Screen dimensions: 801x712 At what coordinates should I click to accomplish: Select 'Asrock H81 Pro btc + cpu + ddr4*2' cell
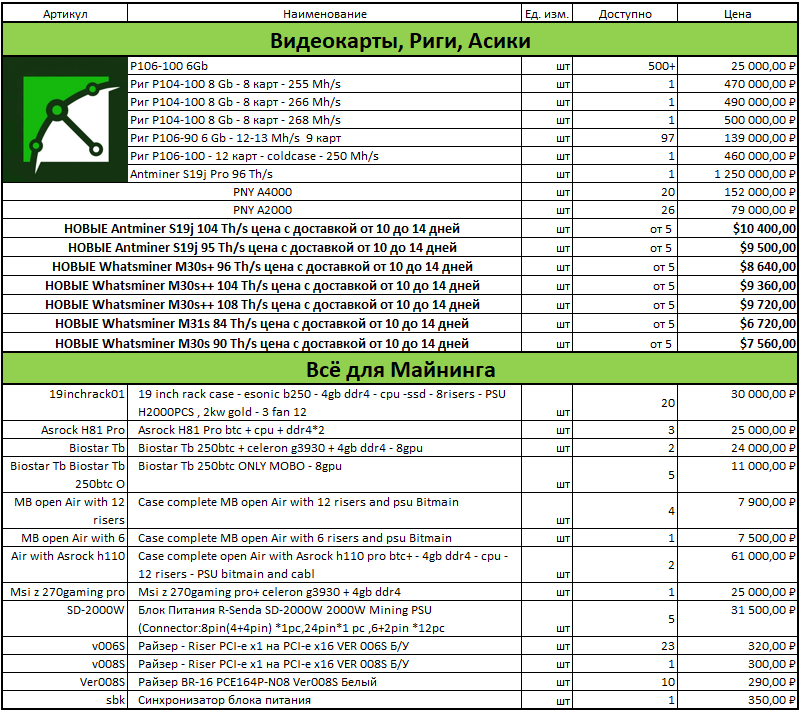(x=324, y=430)
